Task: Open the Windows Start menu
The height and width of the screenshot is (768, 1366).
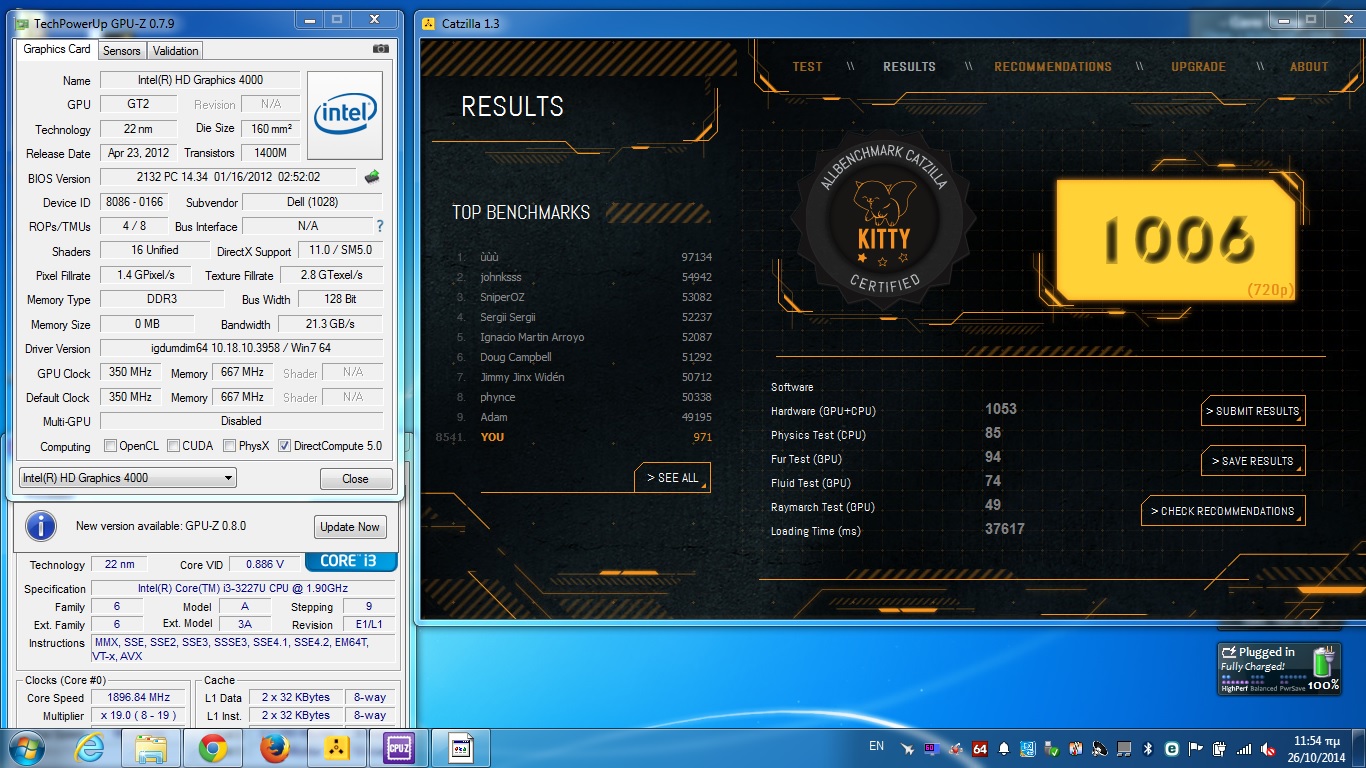Action: click(x=25, y=748)
